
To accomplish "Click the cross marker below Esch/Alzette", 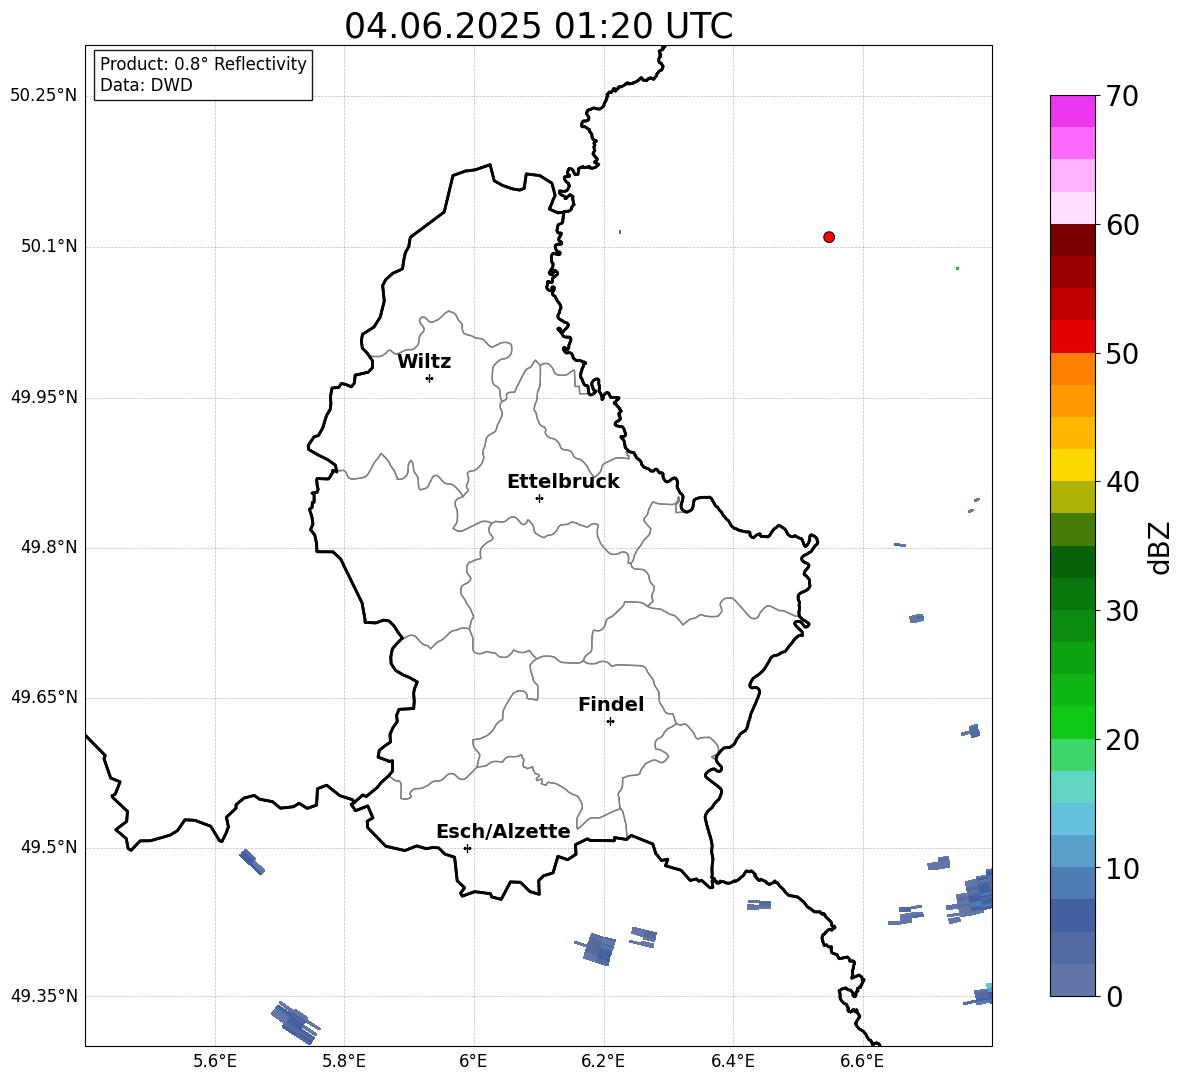I will [467, 848].
